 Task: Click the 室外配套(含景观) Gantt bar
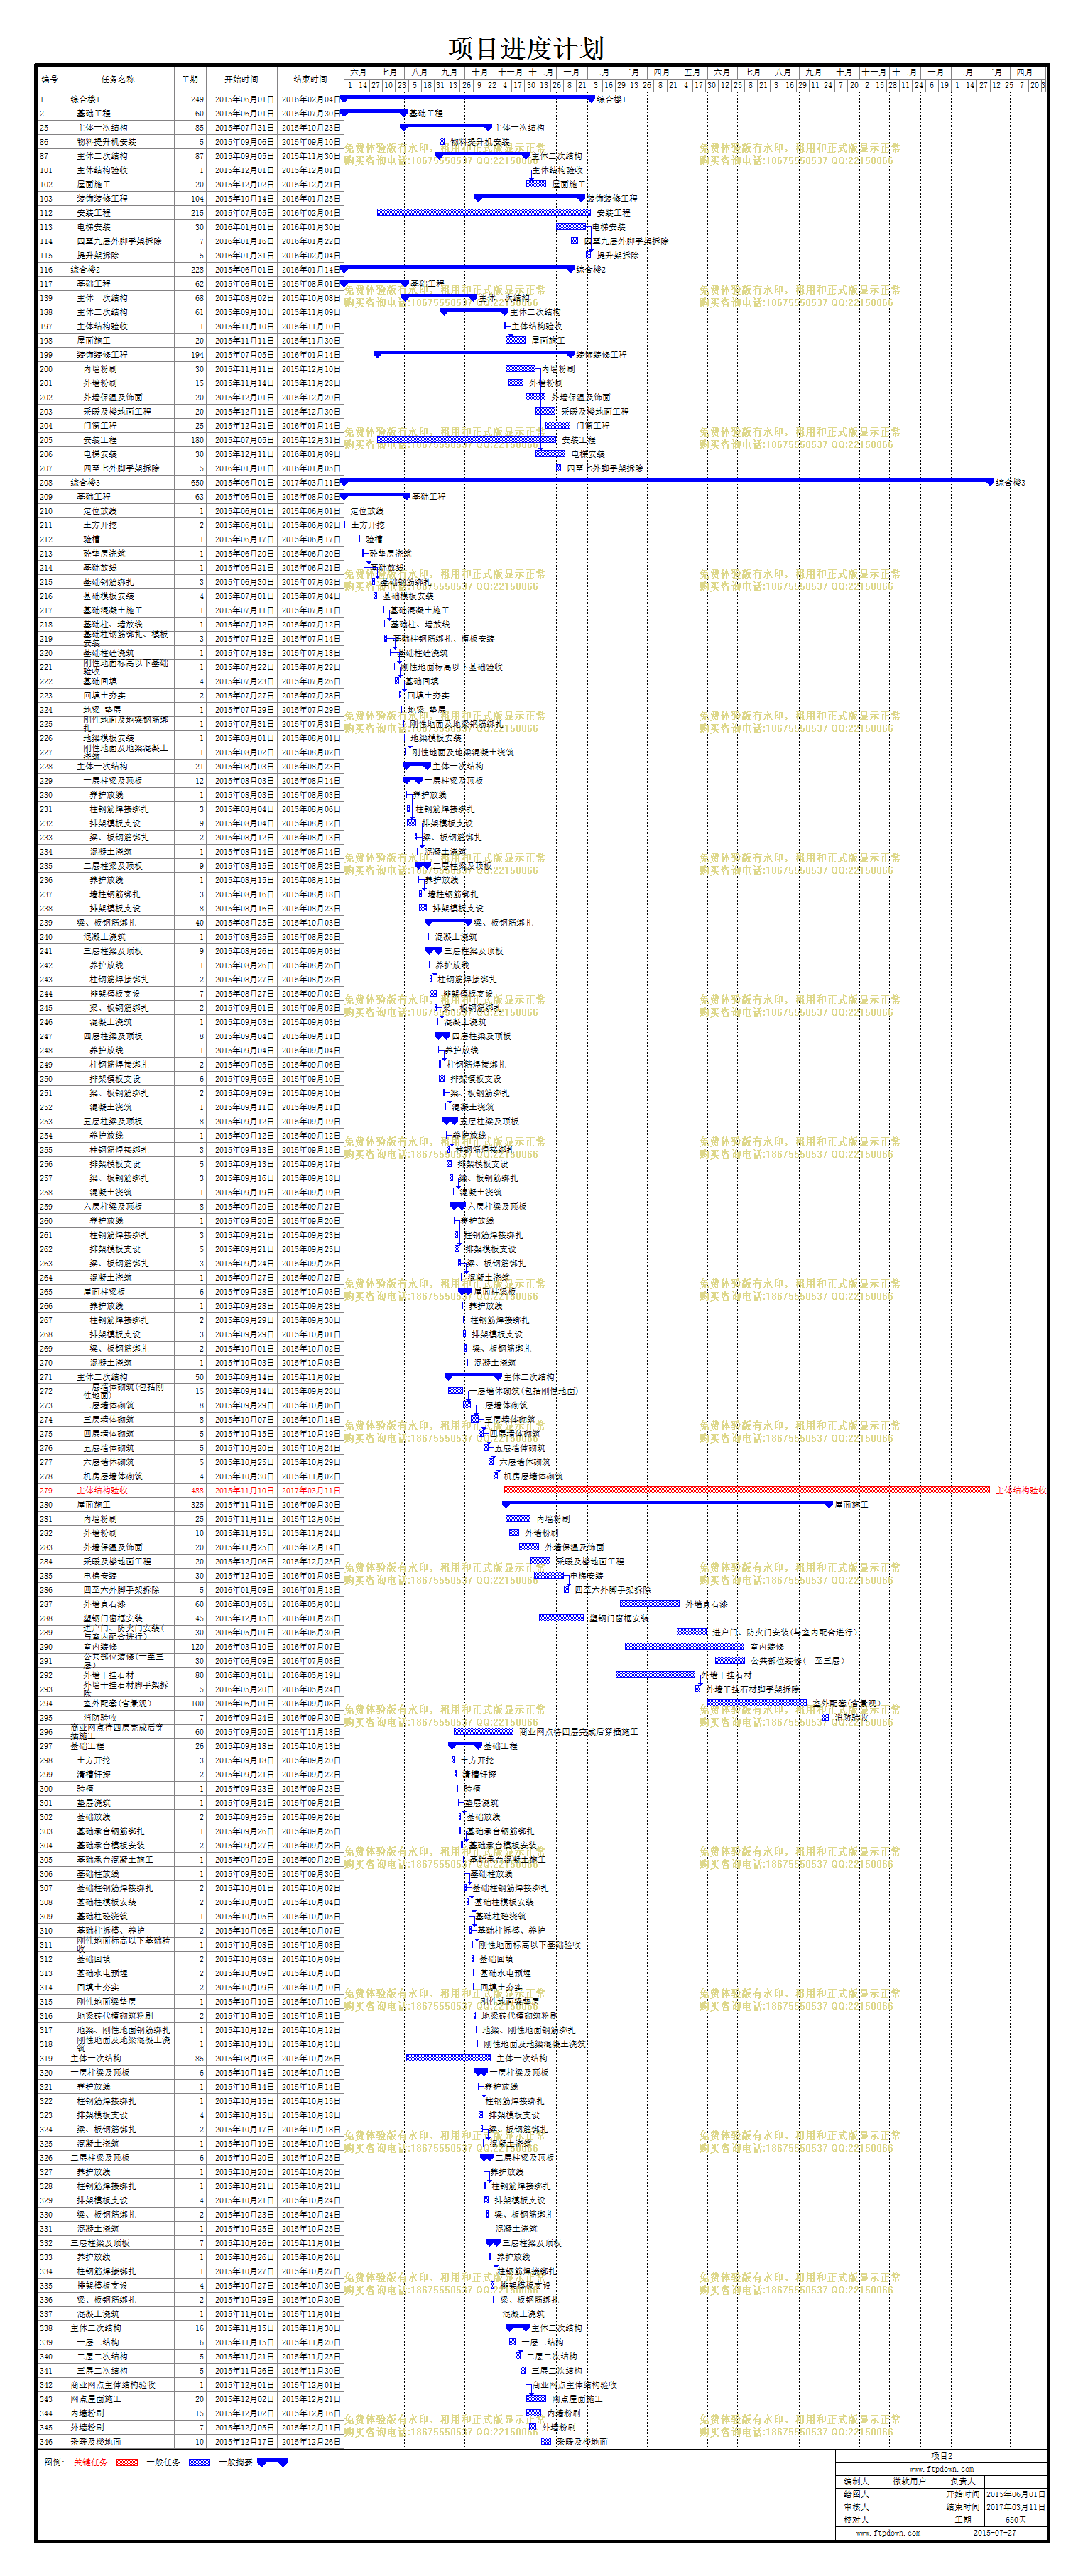757,1702
